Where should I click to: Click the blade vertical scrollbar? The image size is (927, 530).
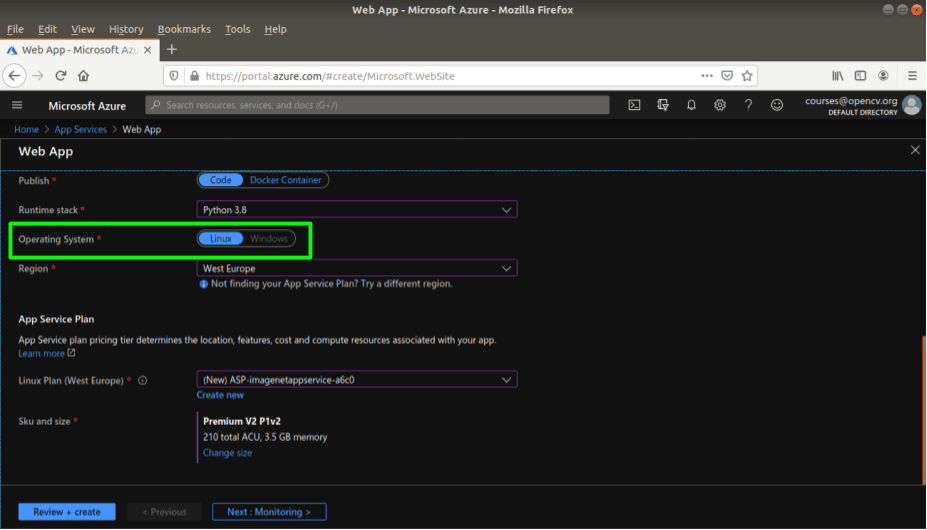pos(923,411)
